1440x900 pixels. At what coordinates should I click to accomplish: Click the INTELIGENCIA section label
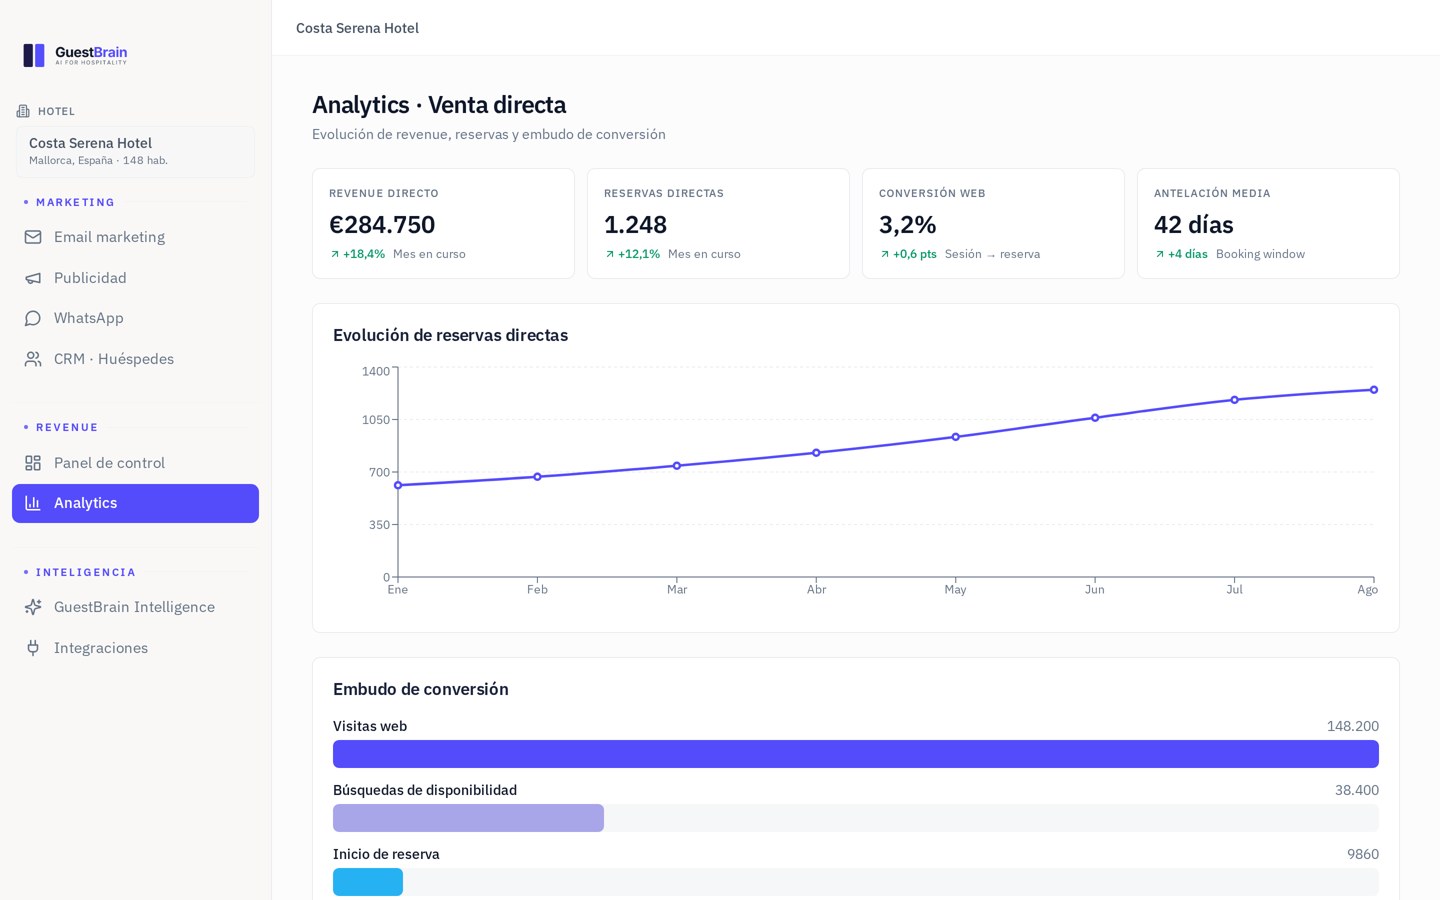(86, 572)
